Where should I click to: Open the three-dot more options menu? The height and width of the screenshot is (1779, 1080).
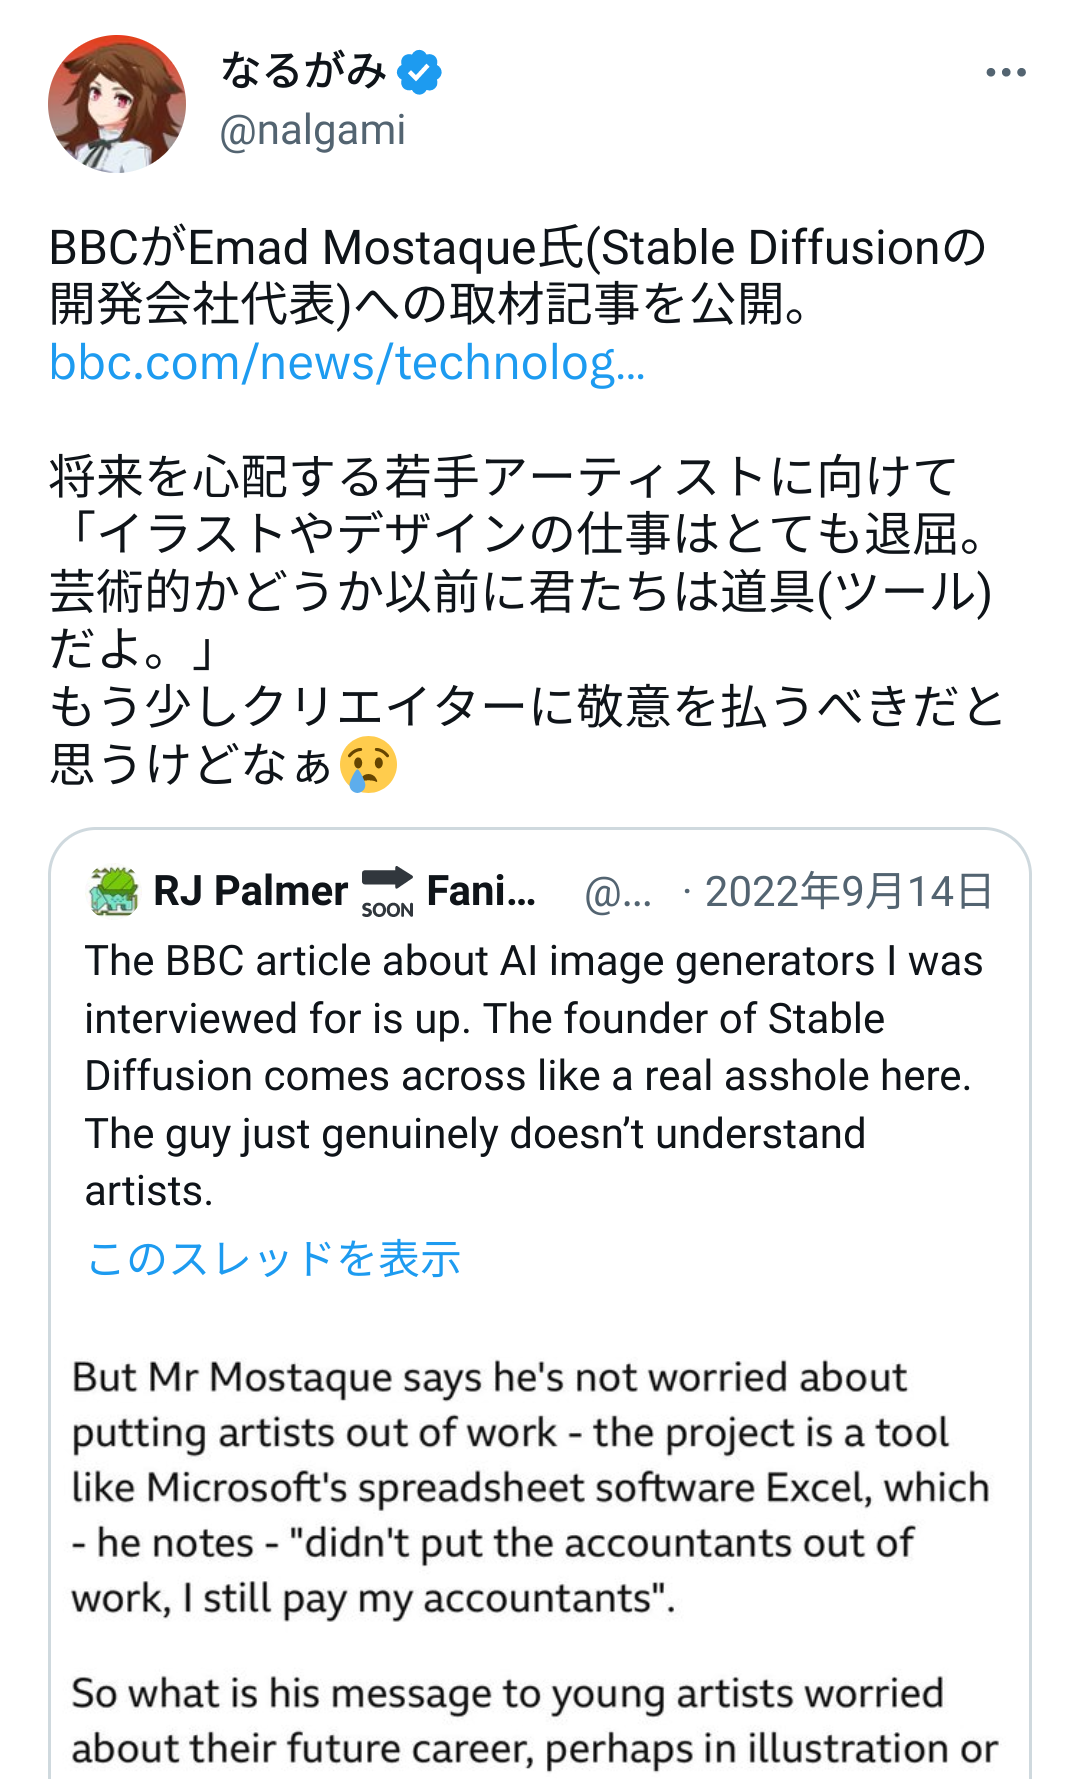(1005, 73)
